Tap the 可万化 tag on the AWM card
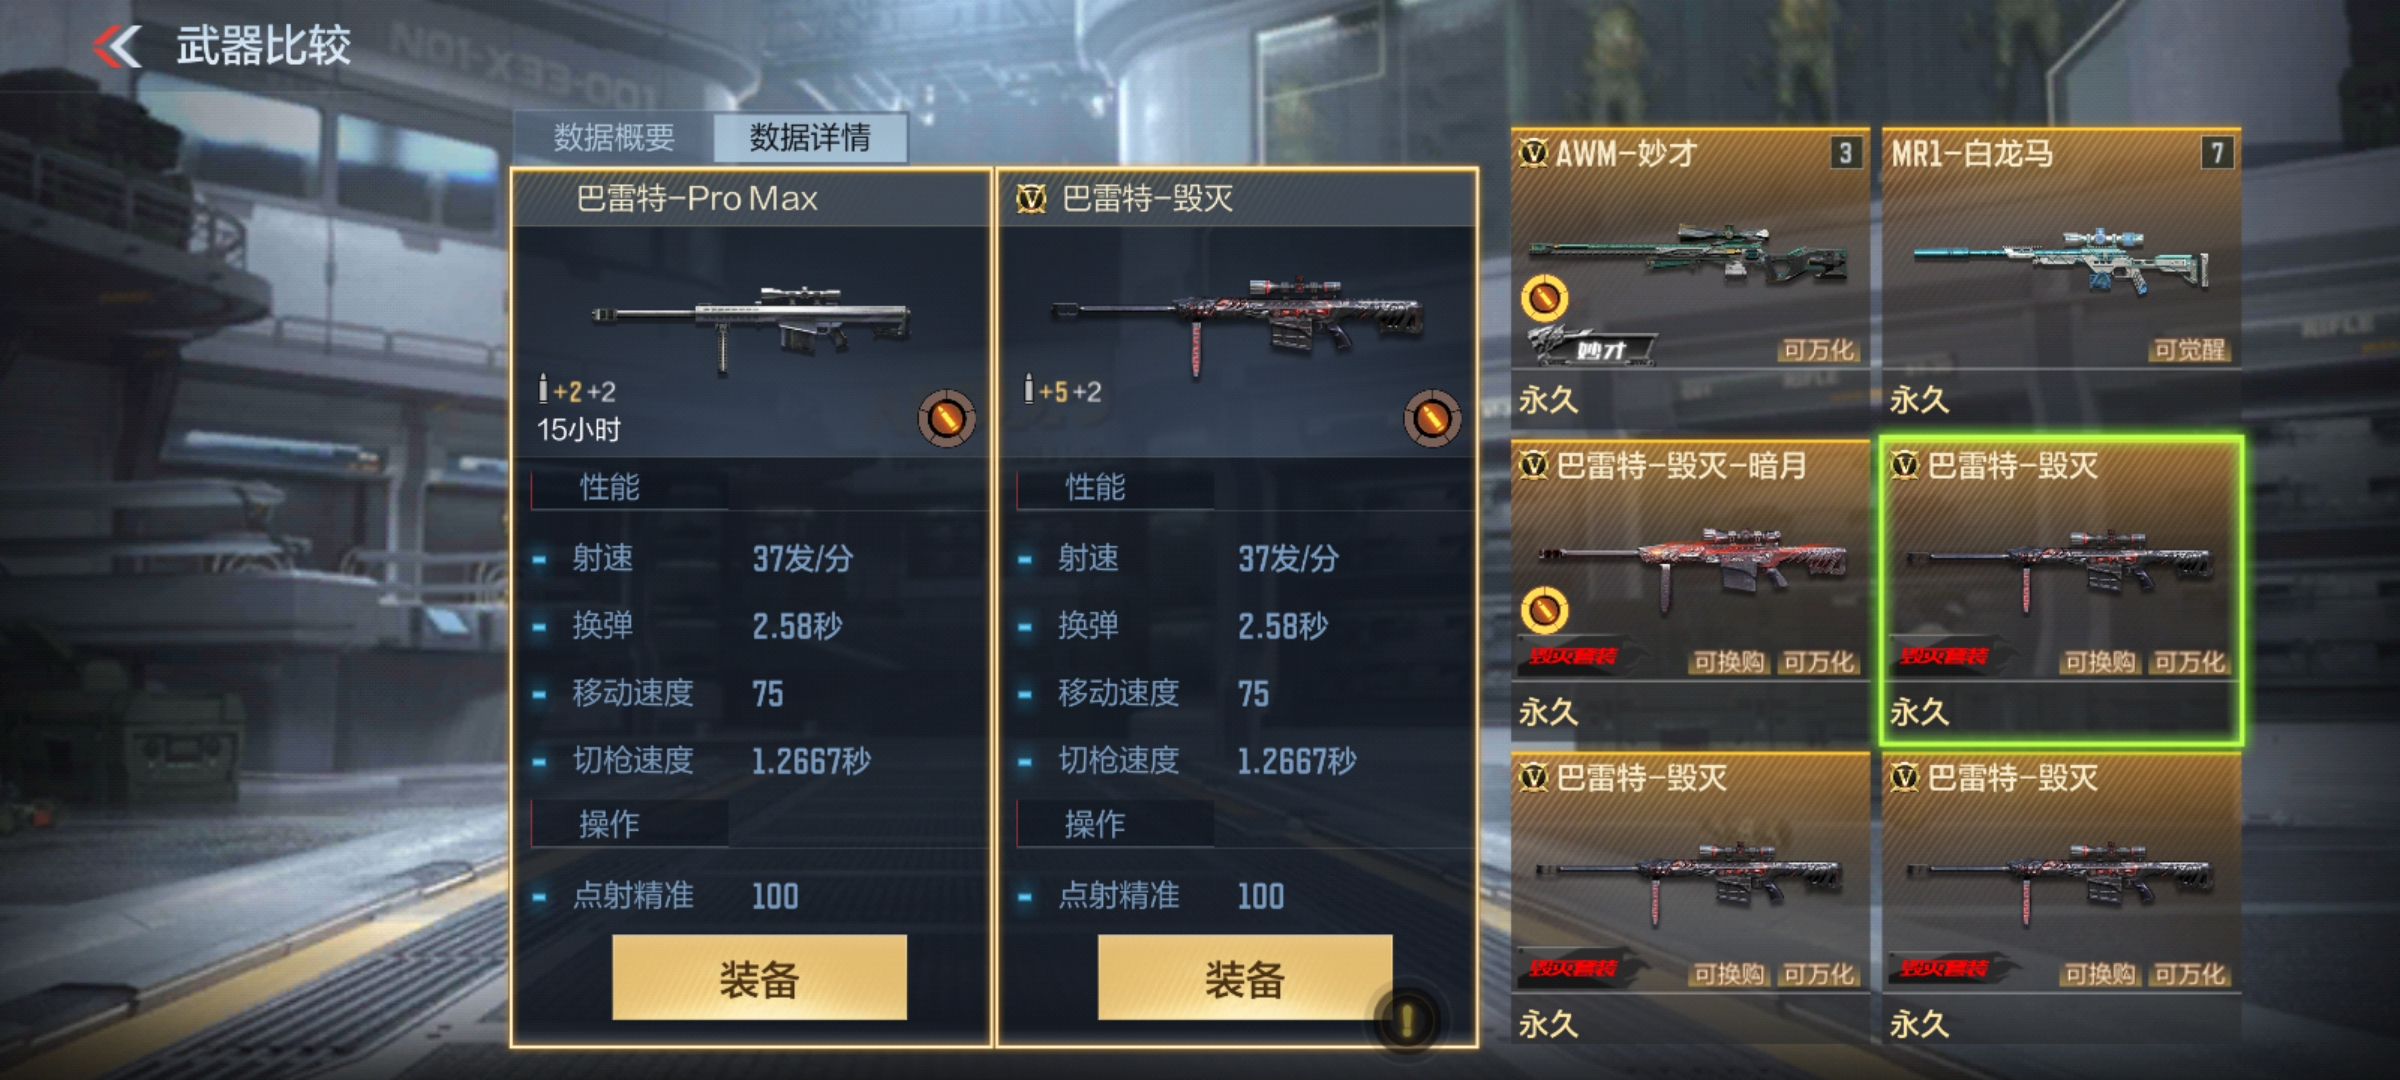Image resolution: width=2400 pixels, height=1080 pixels. pyautogui.click(x=1818, y=350)
